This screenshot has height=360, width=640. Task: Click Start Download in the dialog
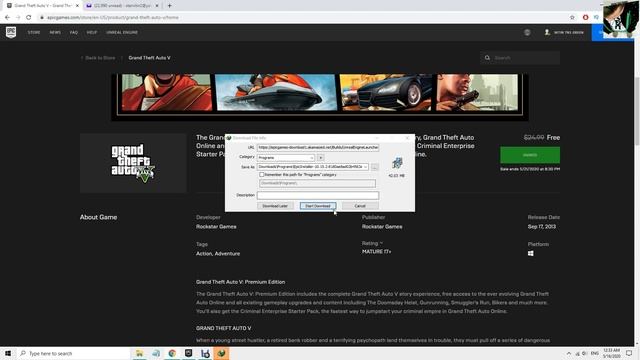coord(318,206)
